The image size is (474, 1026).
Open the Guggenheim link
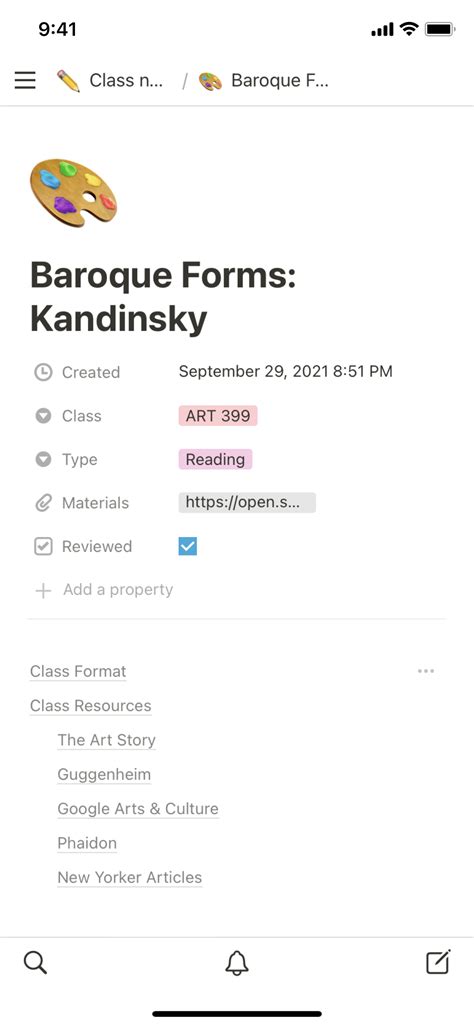[104, 774]
